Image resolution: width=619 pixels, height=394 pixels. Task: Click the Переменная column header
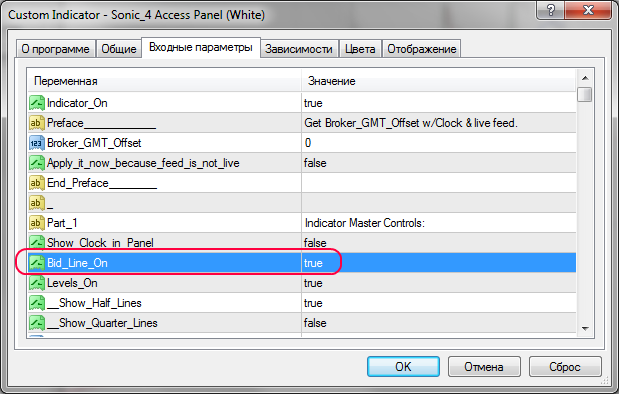click(x=164, y=81)
